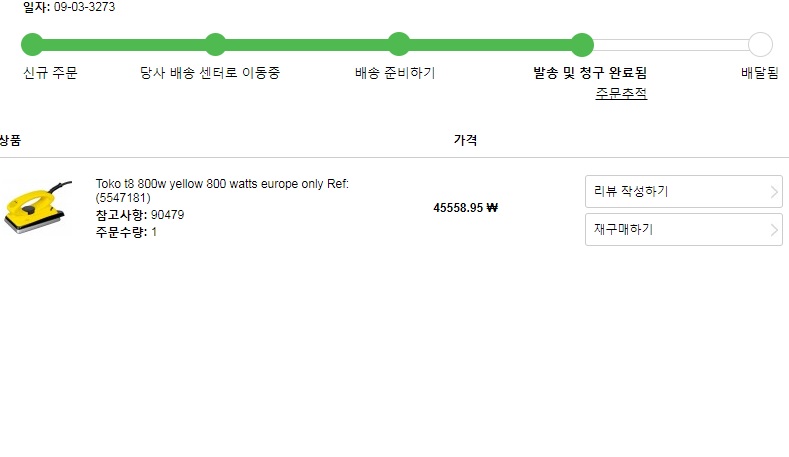Click the 배송 준비하기 step label
Image resolution: width=789 pixels, height=457 pixels.
395,73
